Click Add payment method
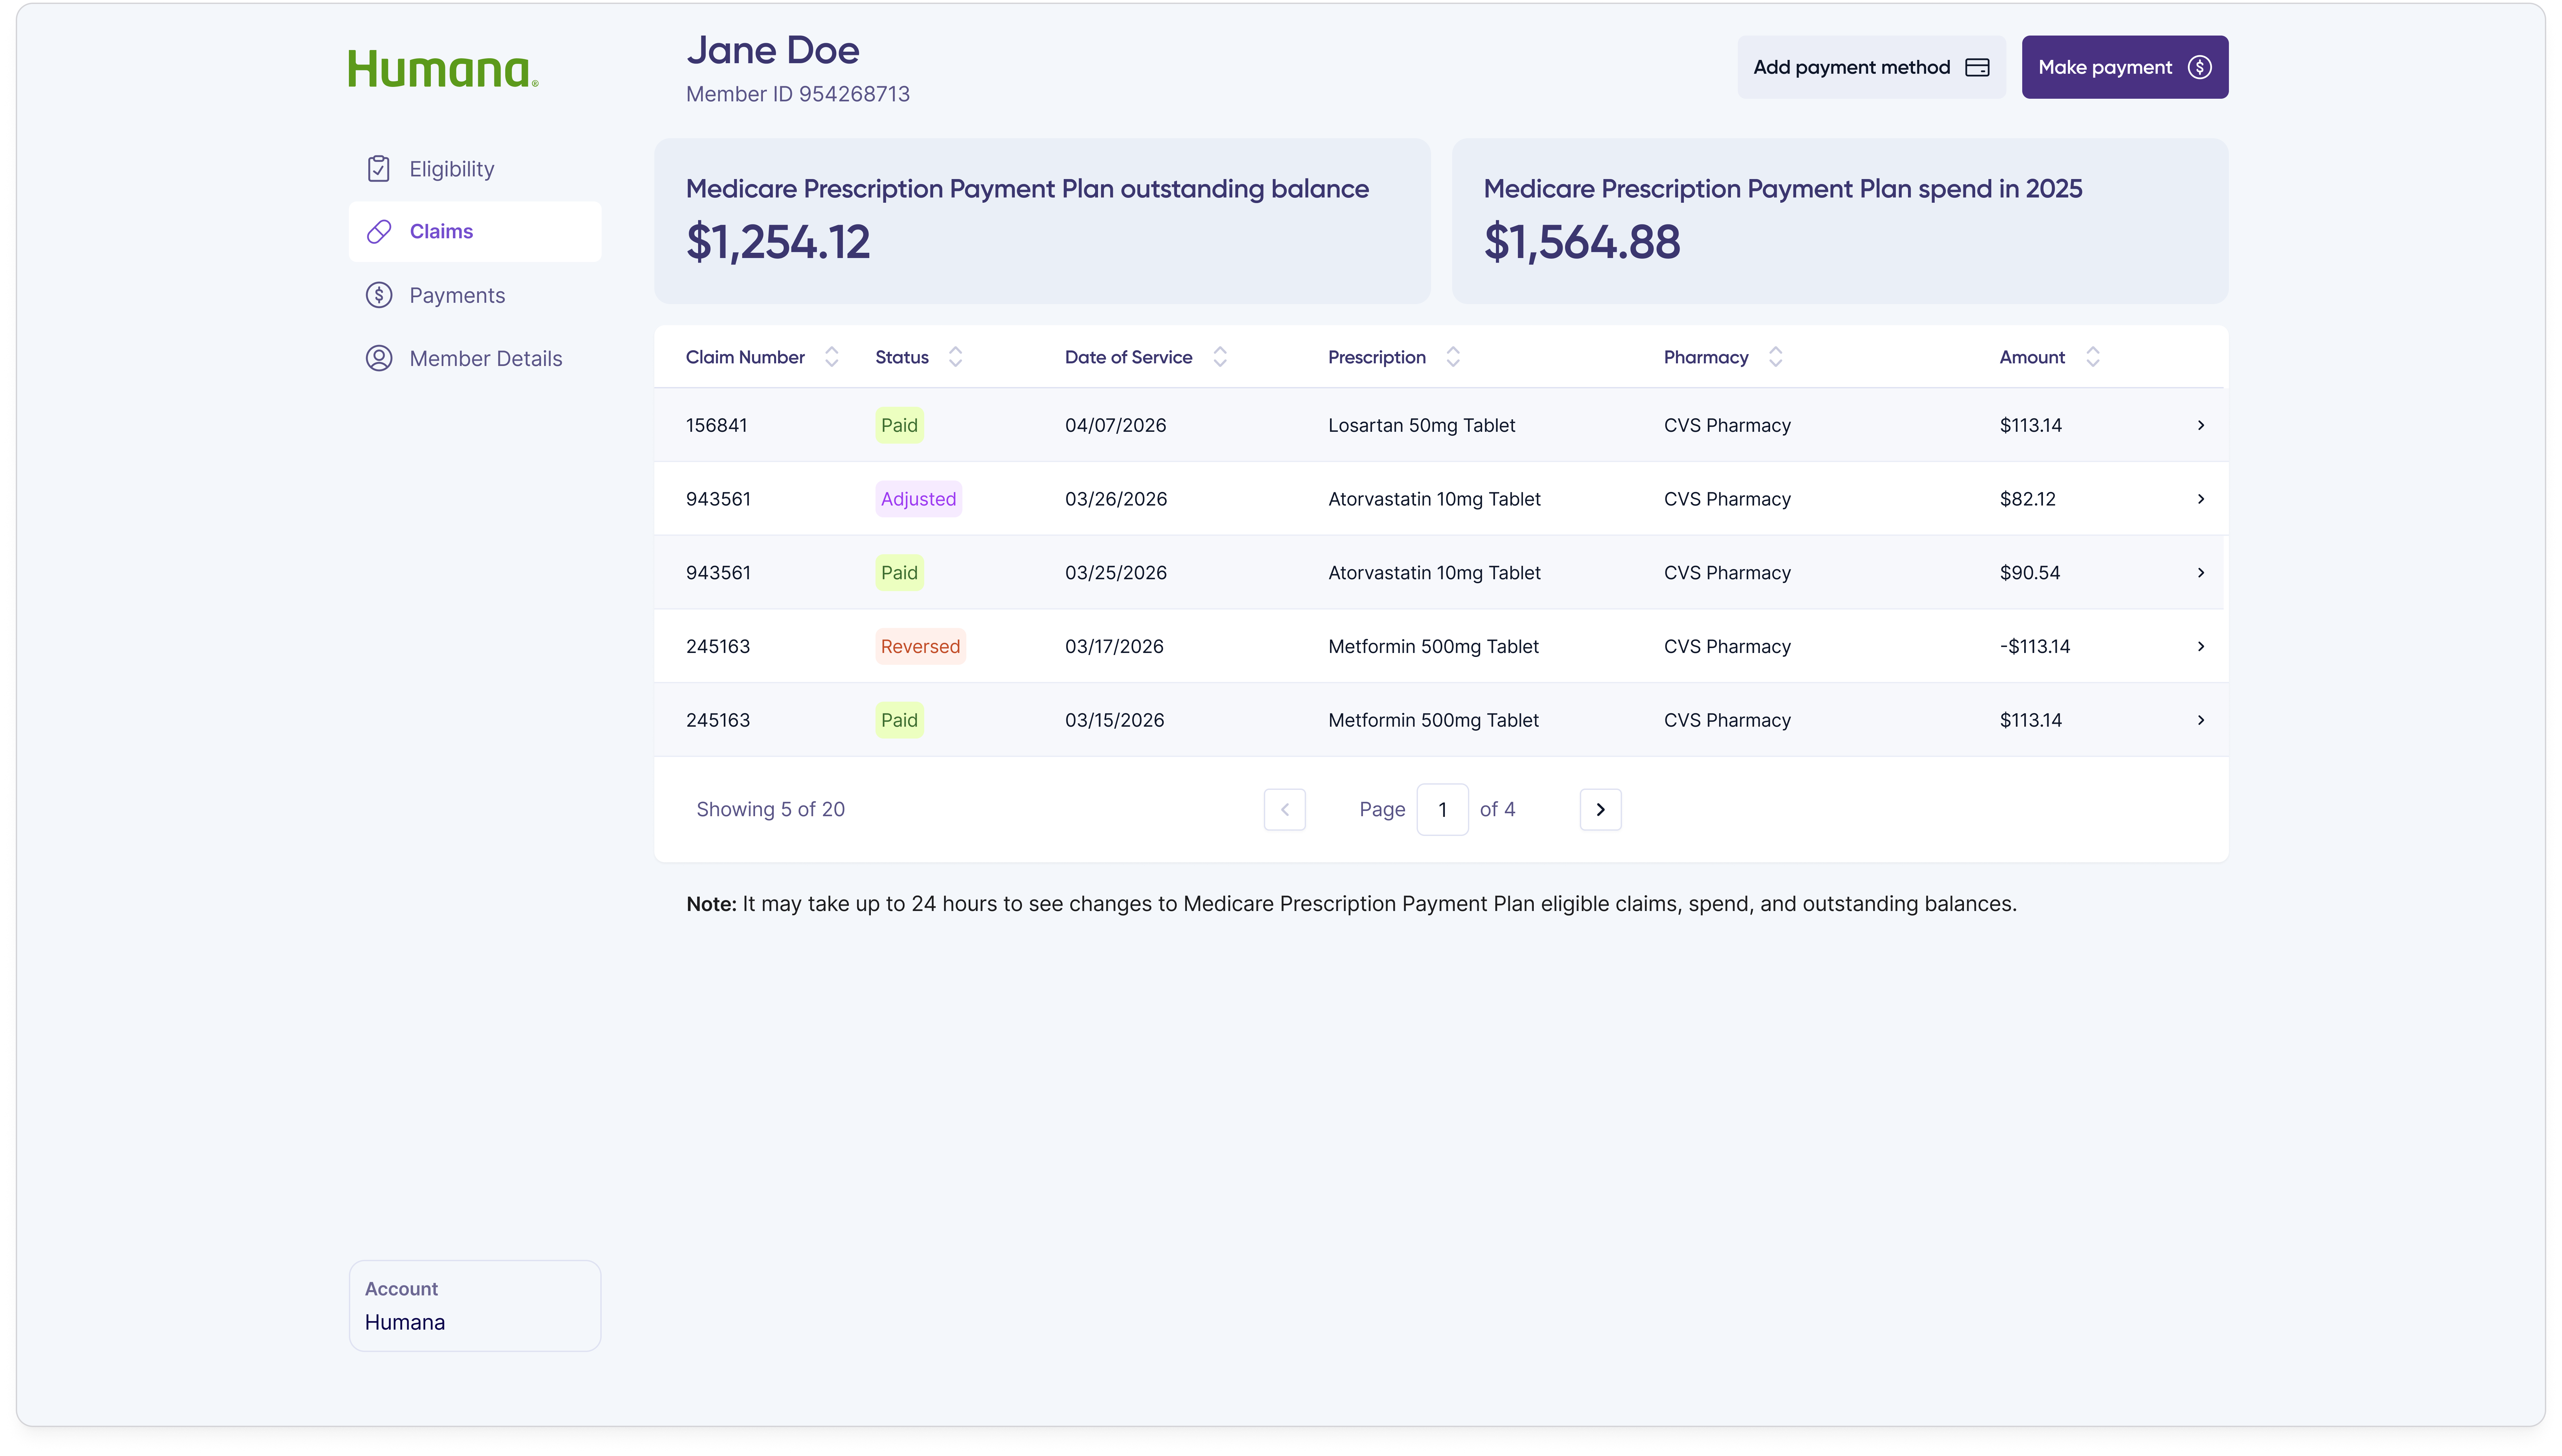This screenshot has width=2562, height=1456. click(x=1870, y=67)
